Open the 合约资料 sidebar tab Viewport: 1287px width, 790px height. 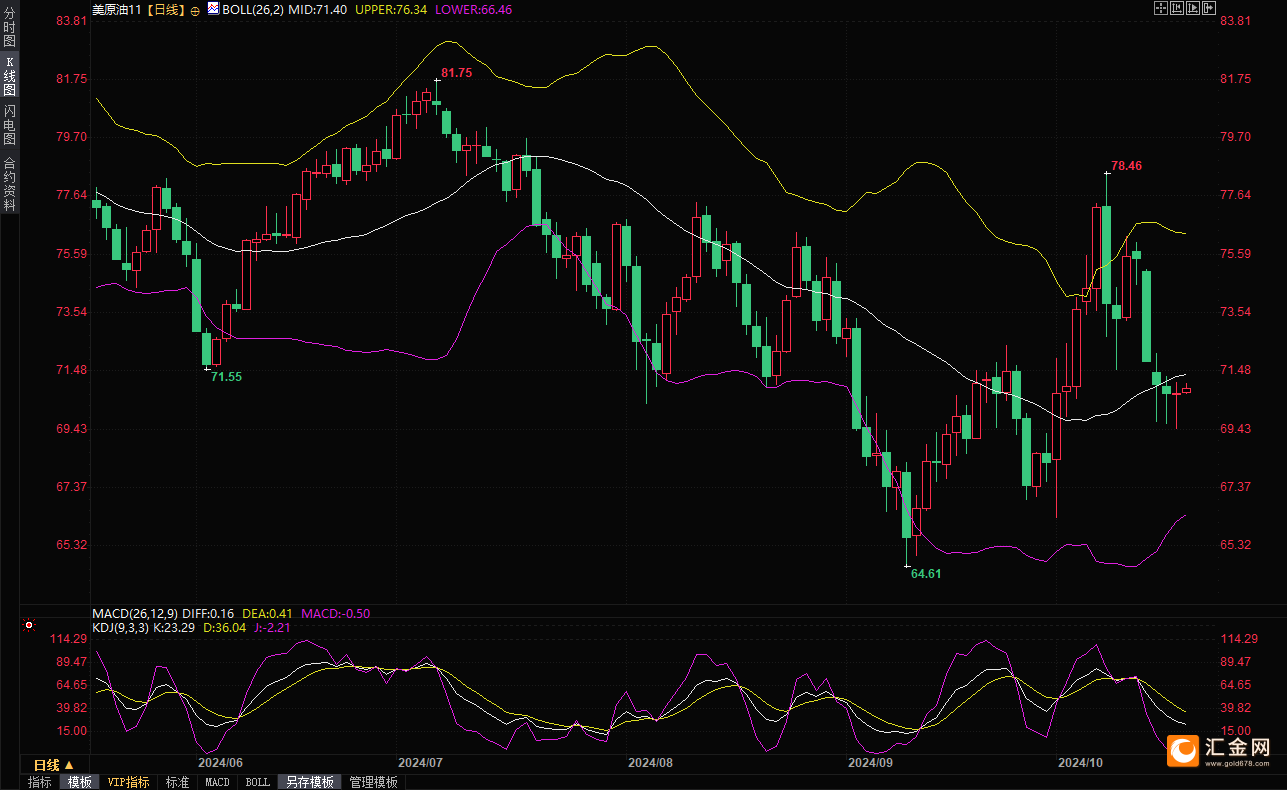click(9, 182)
